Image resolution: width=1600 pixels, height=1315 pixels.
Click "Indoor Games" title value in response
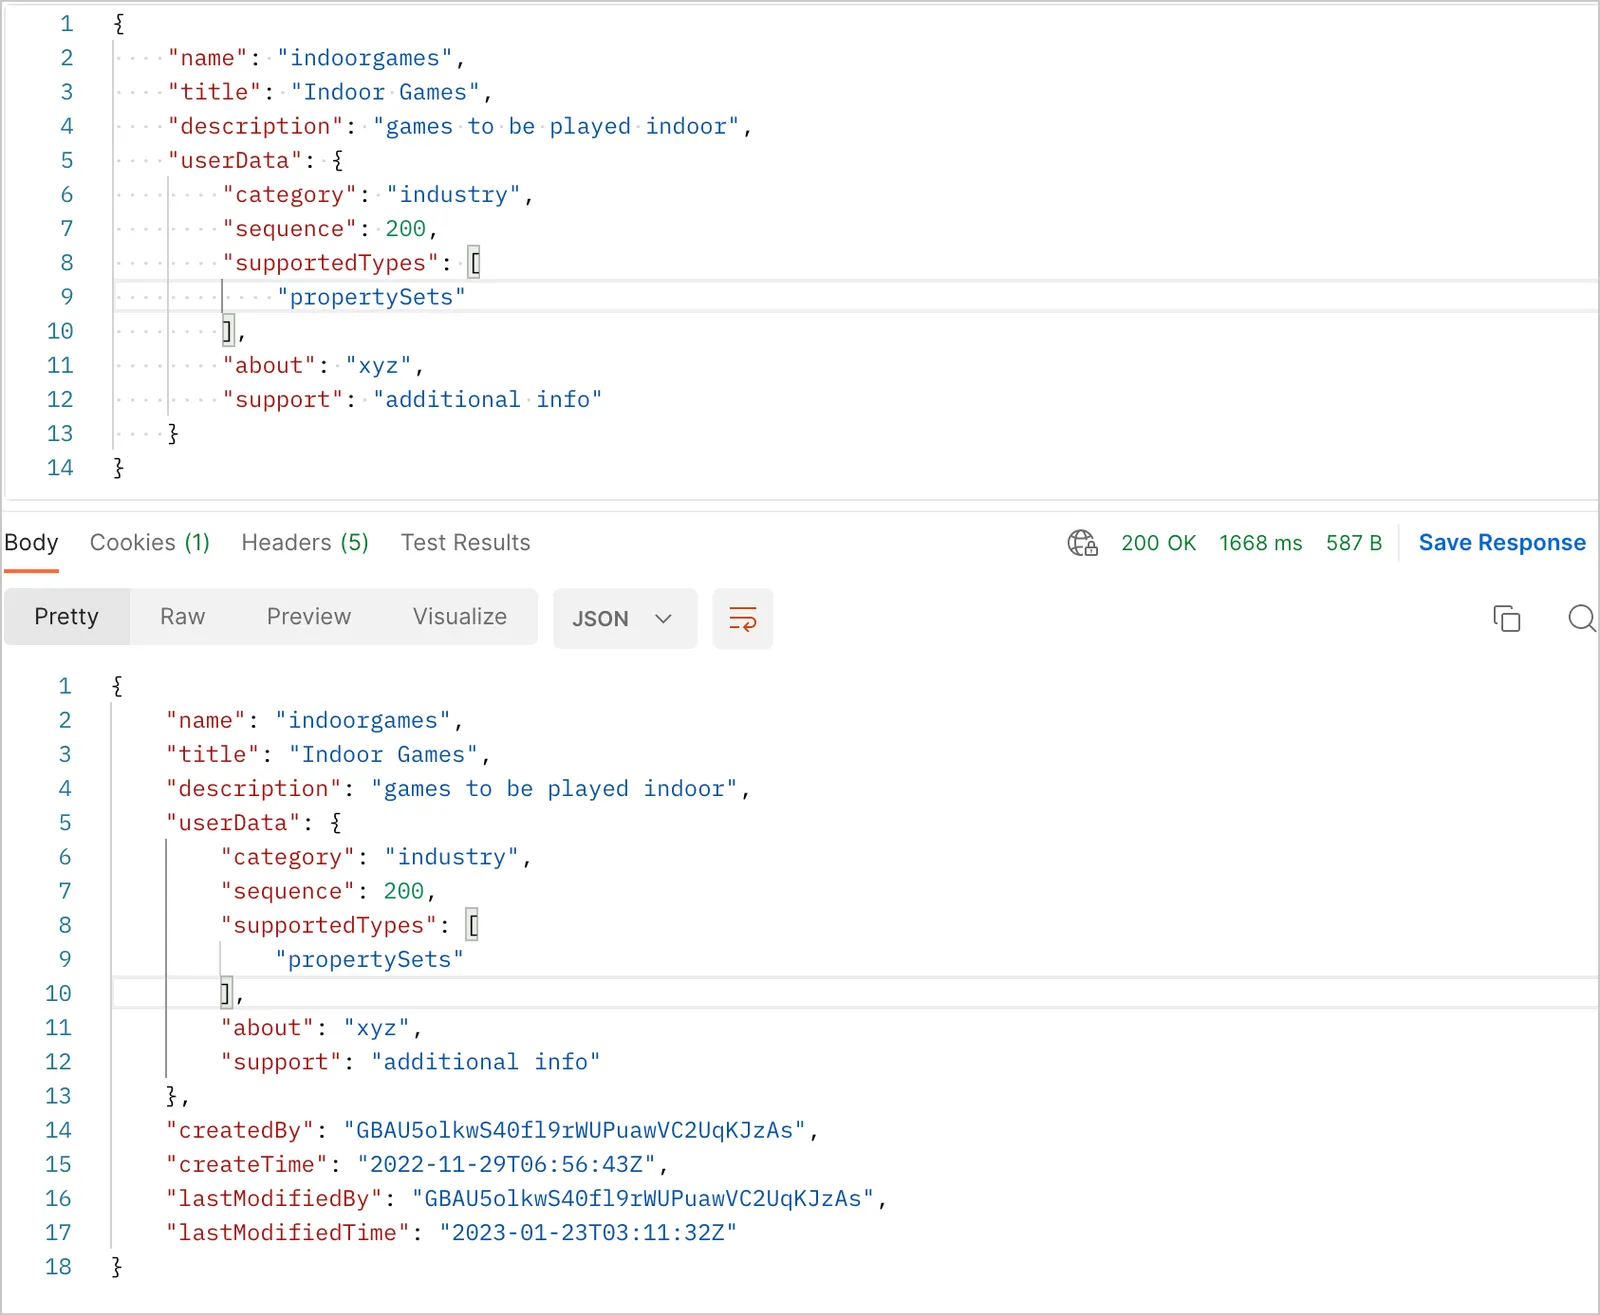tap(383, 755)
